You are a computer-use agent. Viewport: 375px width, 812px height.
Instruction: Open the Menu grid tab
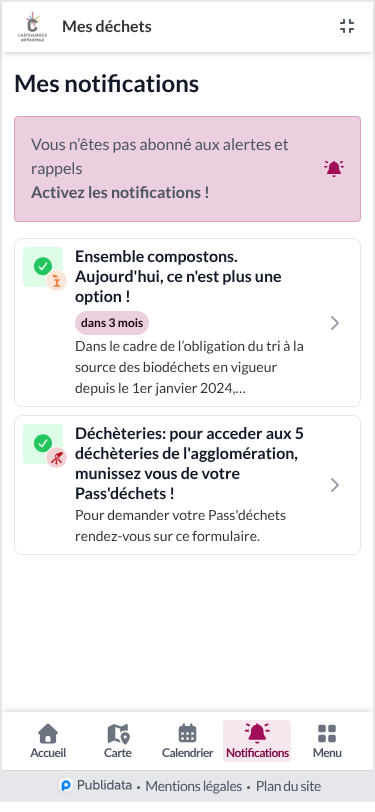327,741
